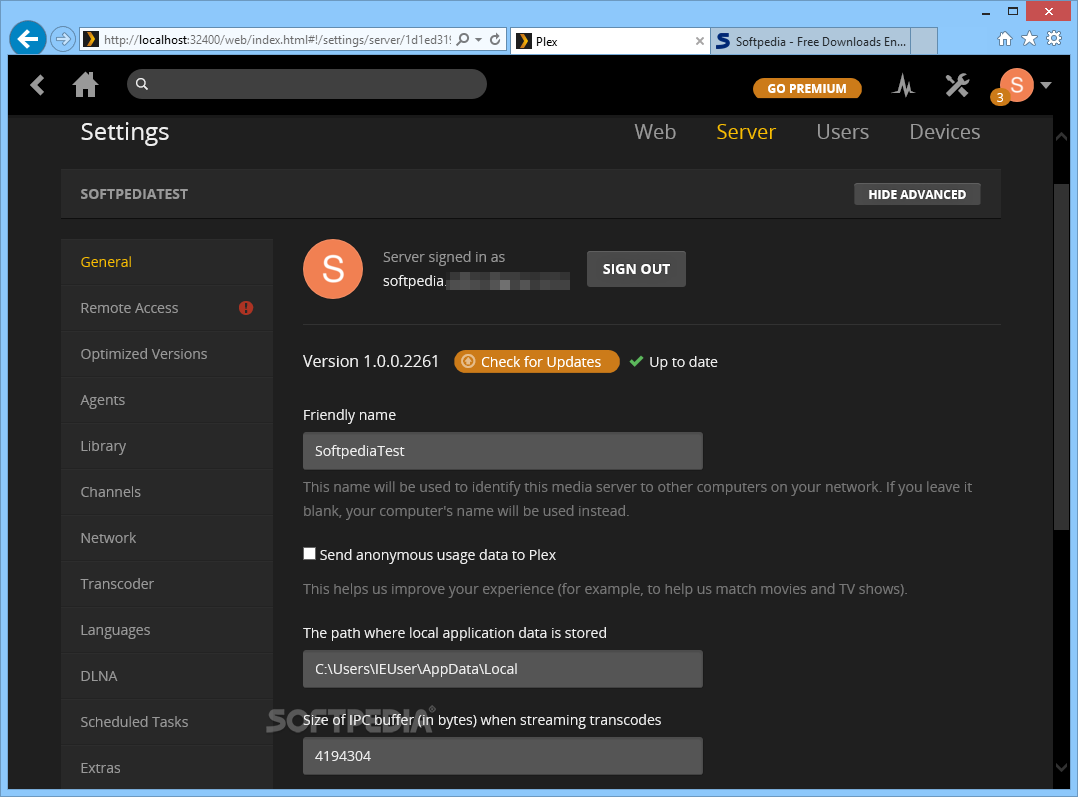This screenshot has height=797, width=1078.
Task: Click the browser URL address field
Action: [x=277, y=40]
